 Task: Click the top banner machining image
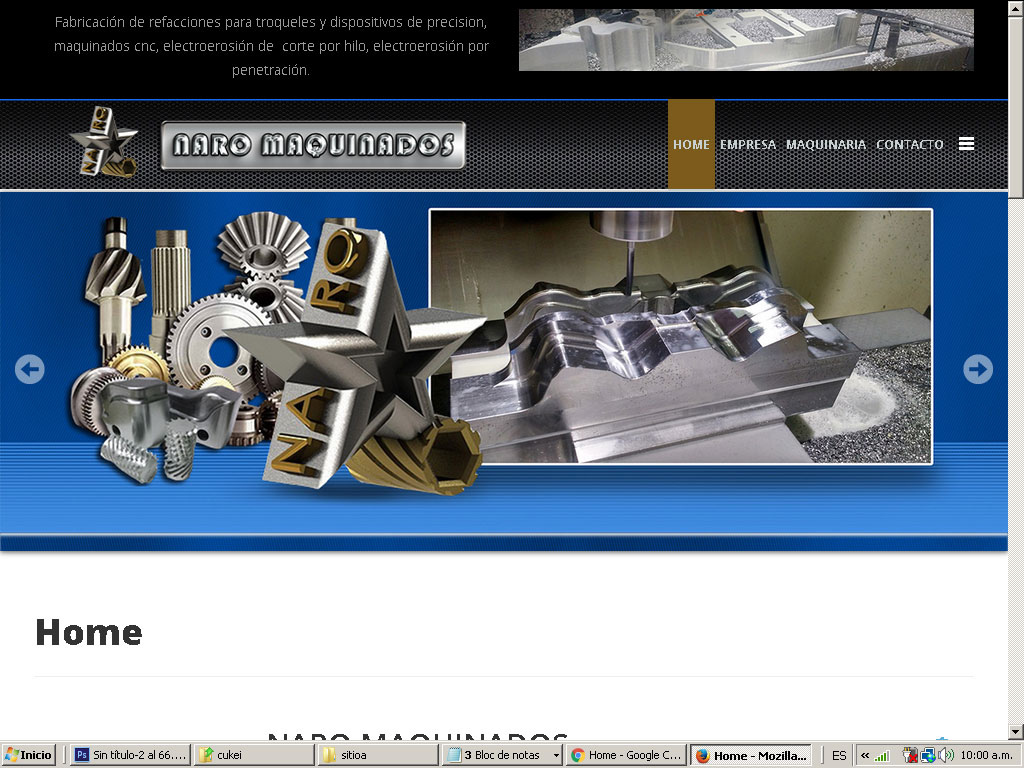(746, 40)
